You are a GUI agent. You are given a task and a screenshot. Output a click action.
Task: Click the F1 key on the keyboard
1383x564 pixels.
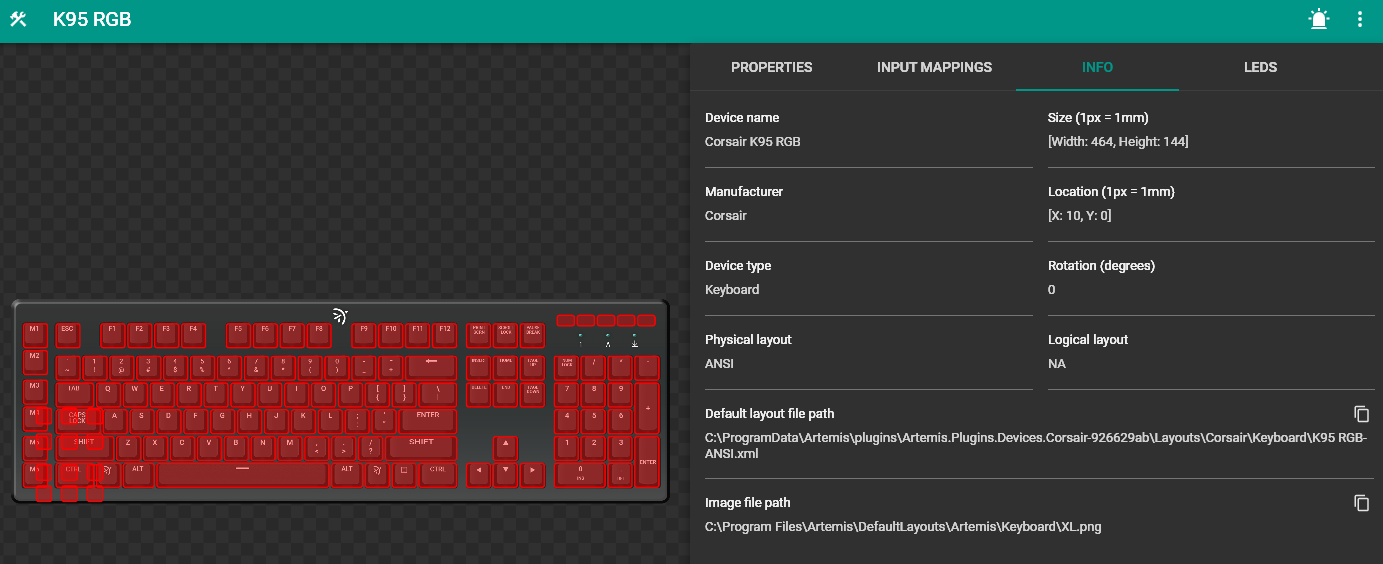tap(112, 334)
